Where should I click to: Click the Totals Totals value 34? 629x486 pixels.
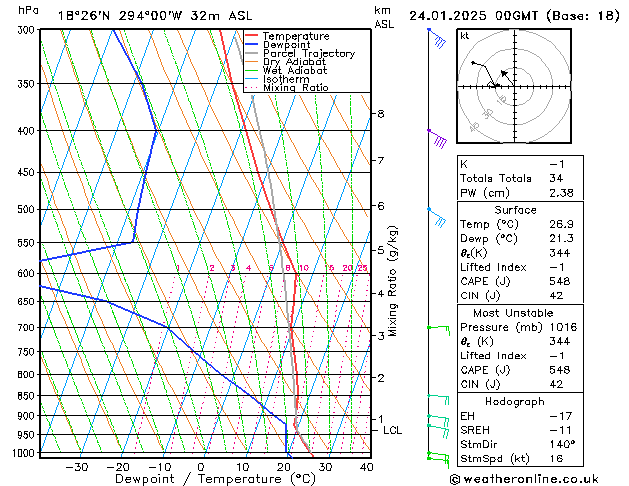click(556, 178)
